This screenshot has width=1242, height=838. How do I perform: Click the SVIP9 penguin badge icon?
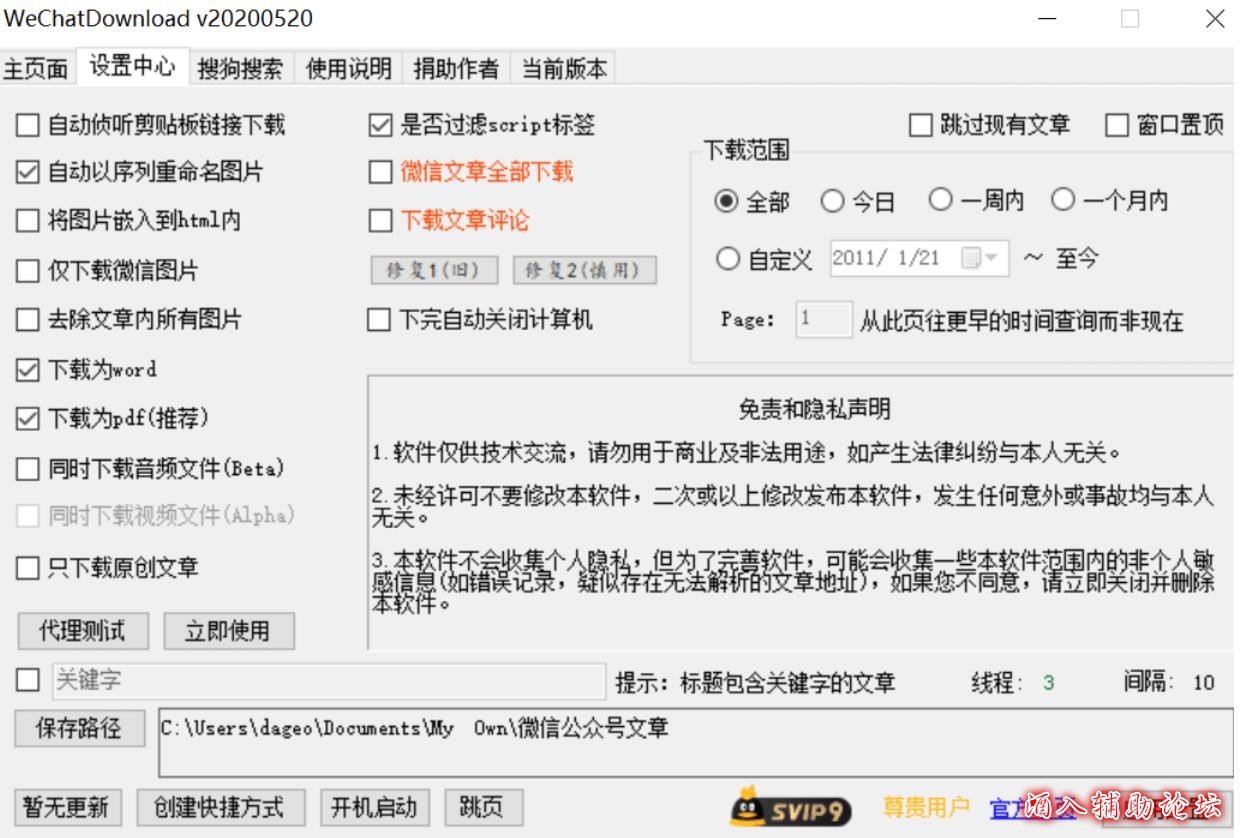[790, 807]
